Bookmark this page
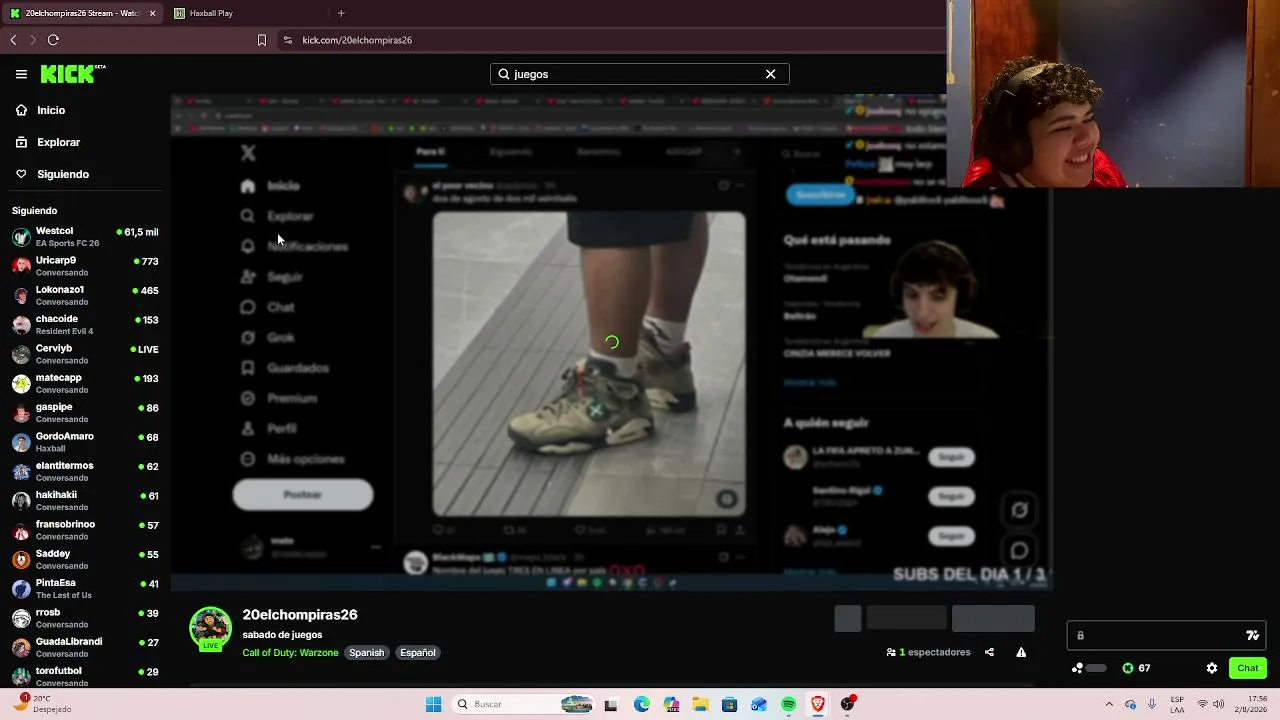 262,40
